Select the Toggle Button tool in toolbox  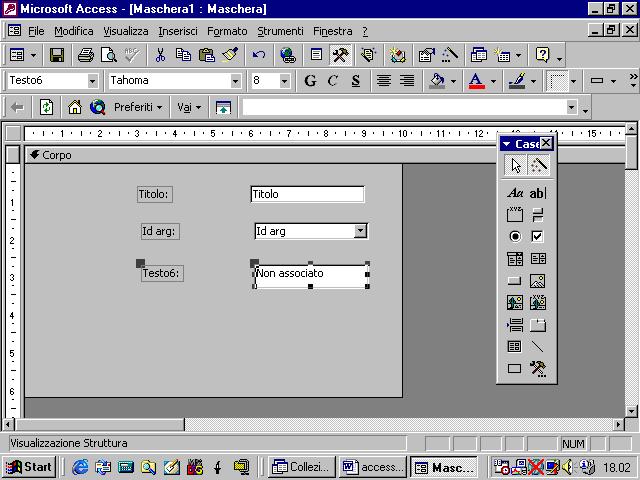tap(538, 214)
